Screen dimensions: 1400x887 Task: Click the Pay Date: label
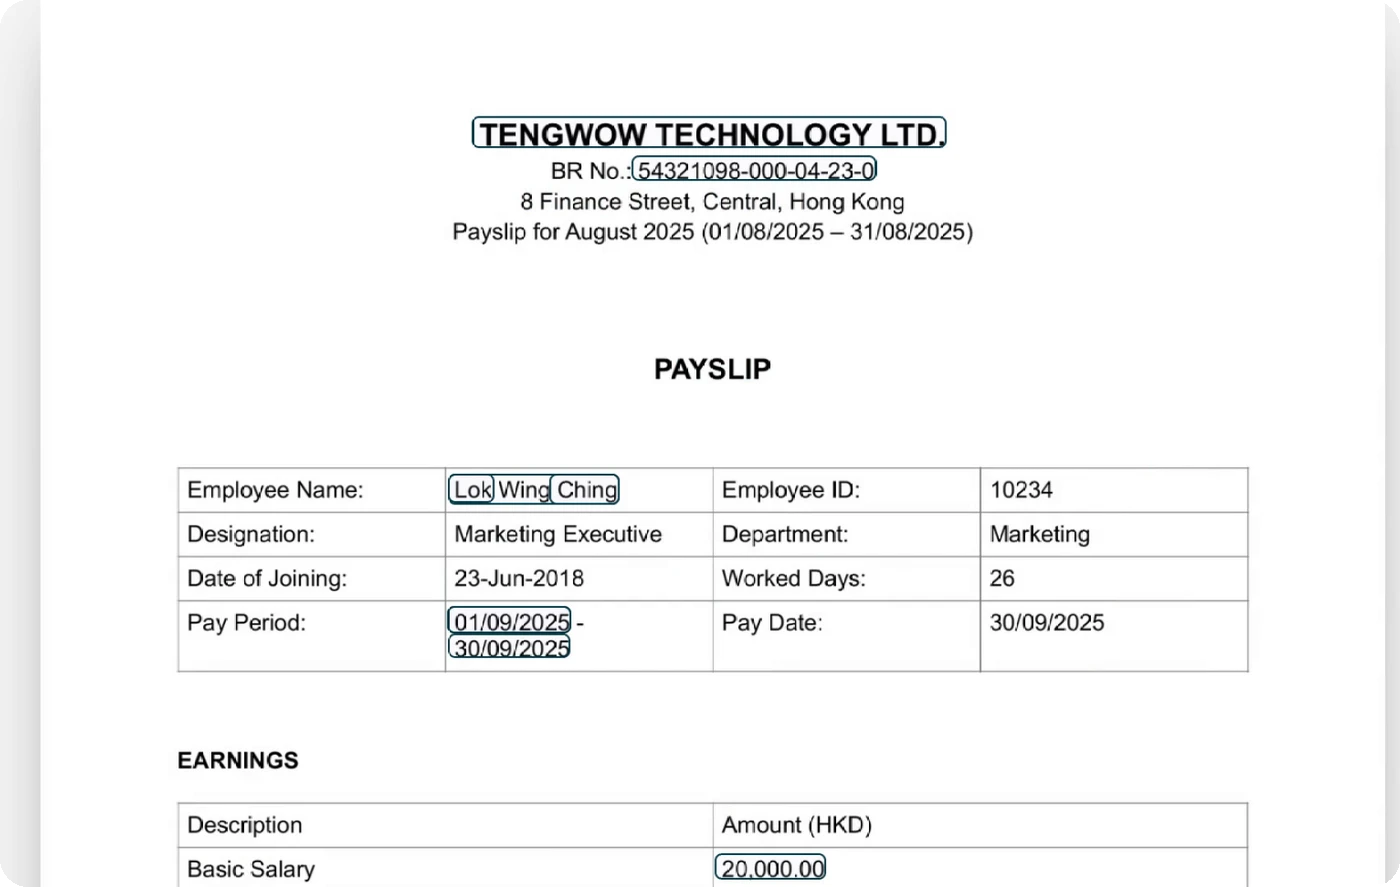pyautogui.click(x=772, y=622)
